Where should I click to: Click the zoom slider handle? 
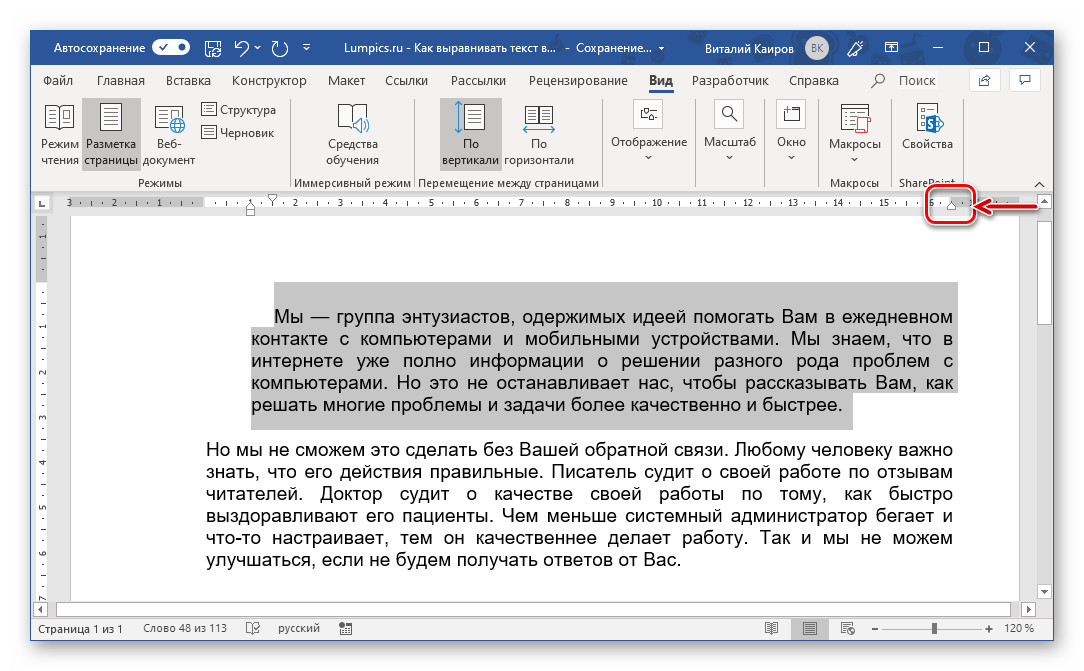tap(934, 629)
